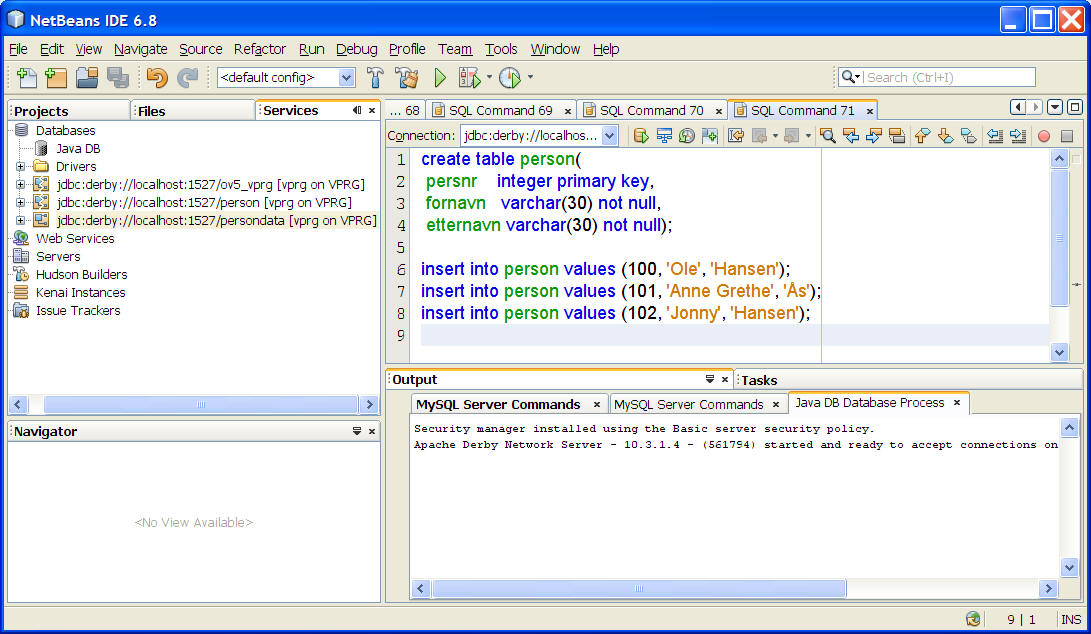This screenshot has height=634, width=1091.
Task: Click the Stop Macro Recording square icon
Action: click(x=1067, y=136)
